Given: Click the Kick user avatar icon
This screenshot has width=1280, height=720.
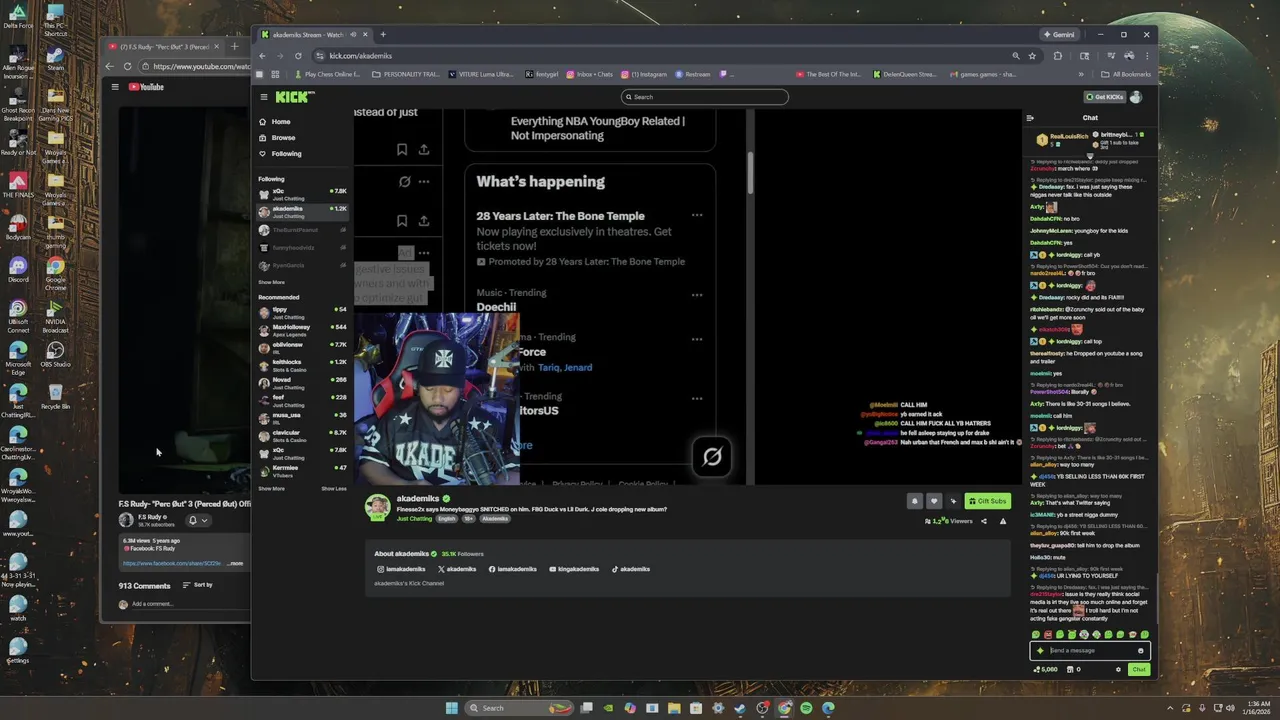Looking at the screenshot, I should click(x=1135, y=97).
